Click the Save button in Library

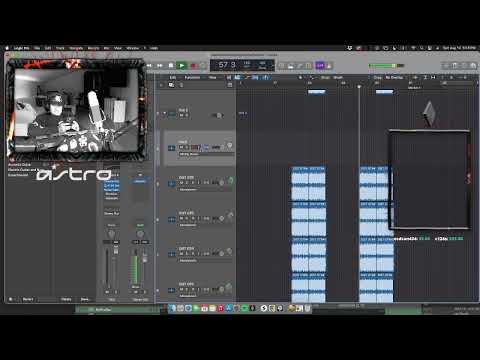point(85,299)
